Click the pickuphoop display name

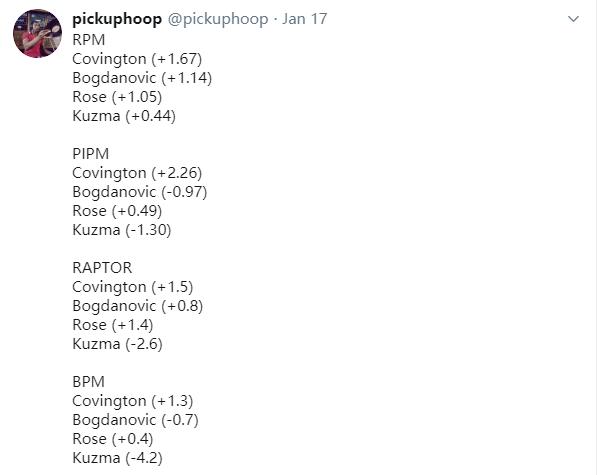[117, 19]
